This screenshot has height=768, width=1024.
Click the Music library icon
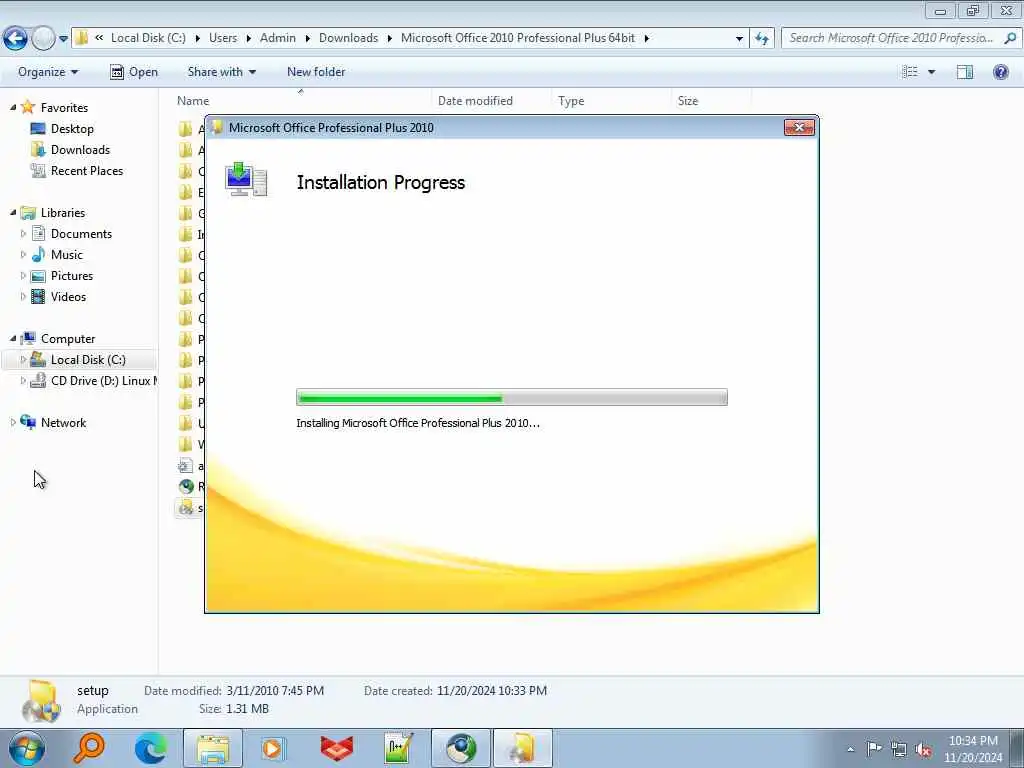point(39,254)
